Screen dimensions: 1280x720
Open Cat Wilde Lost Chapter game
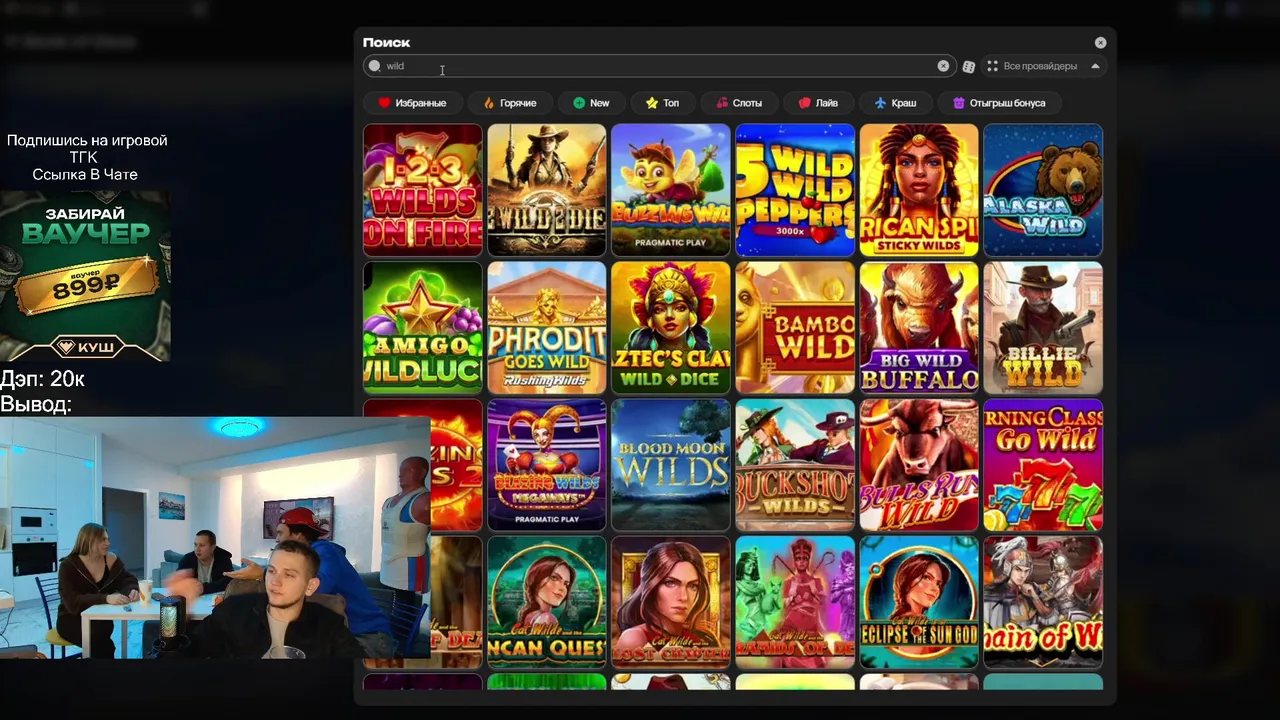click(x=671, y=603)
